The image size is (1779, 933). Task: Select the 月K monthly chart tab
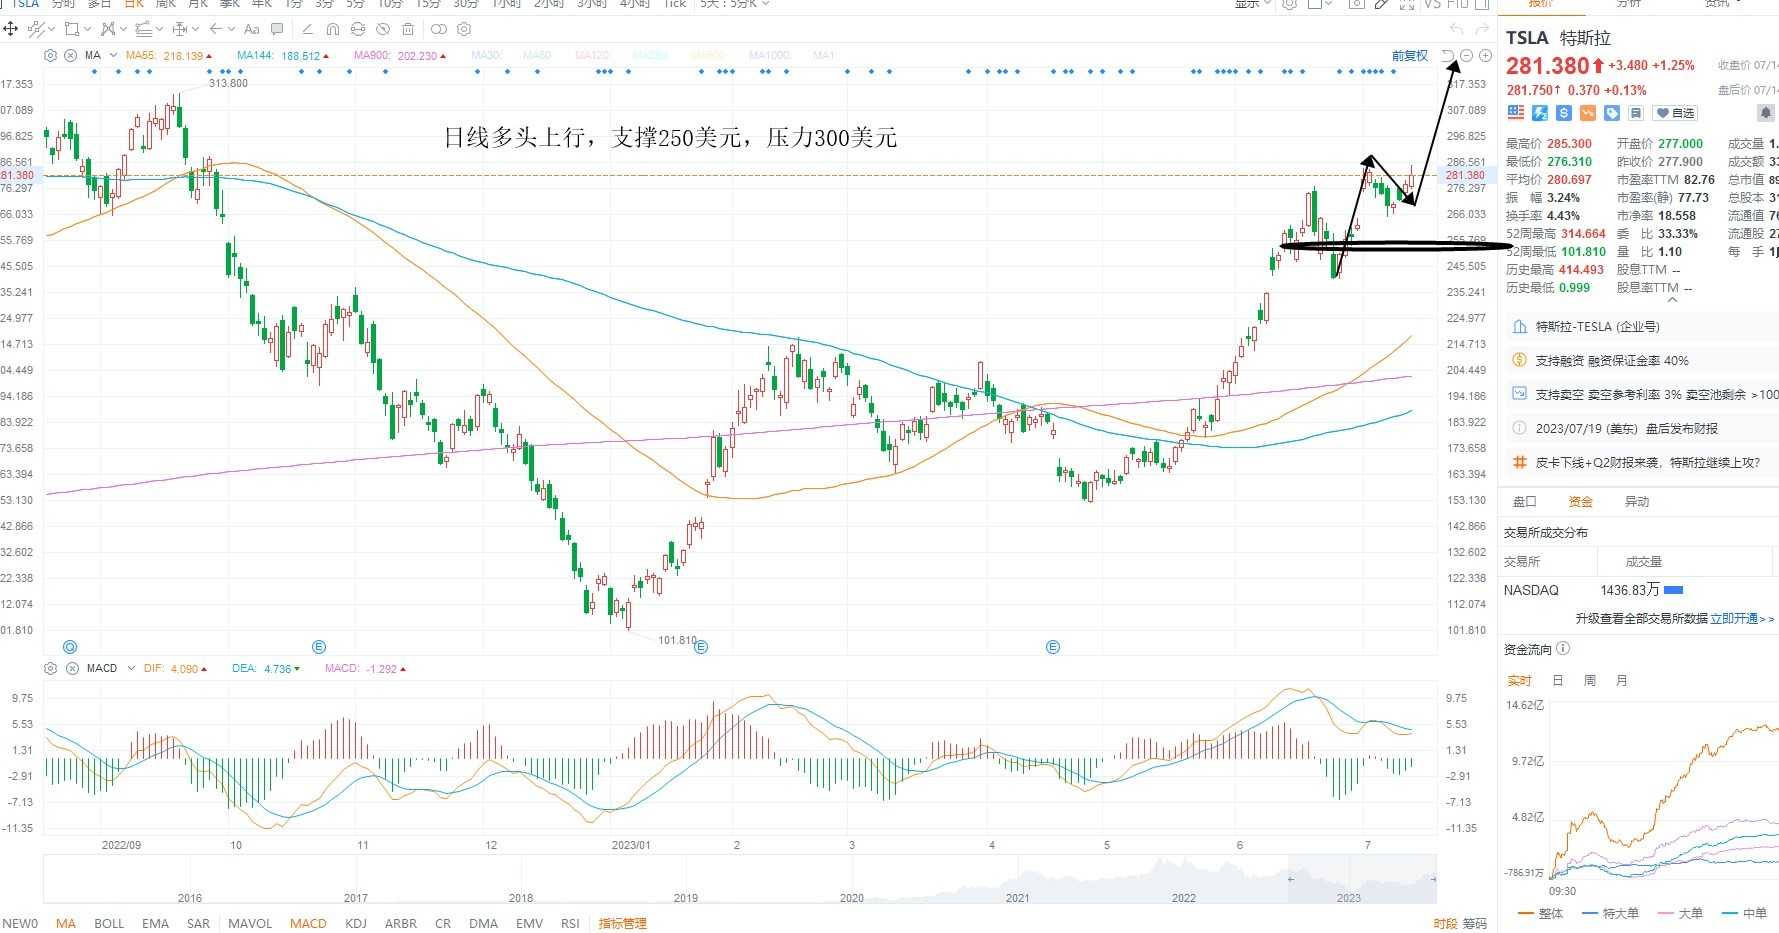click(x=198, y=4)
